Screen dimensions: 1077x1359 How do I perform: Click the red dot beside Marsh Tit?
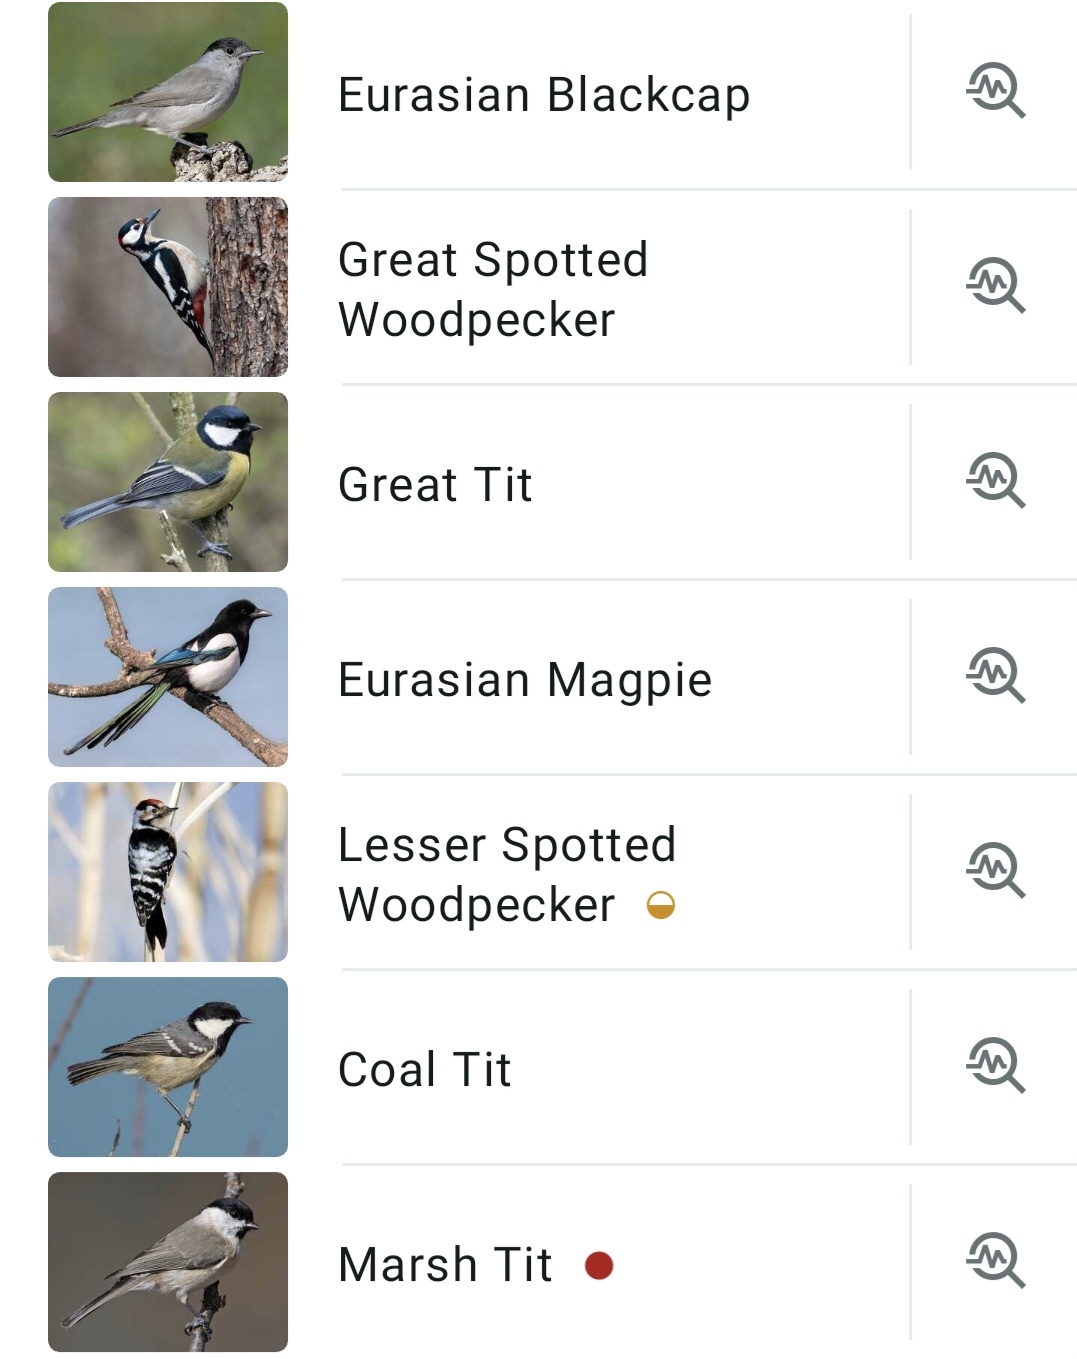[x=599, y=1266]
